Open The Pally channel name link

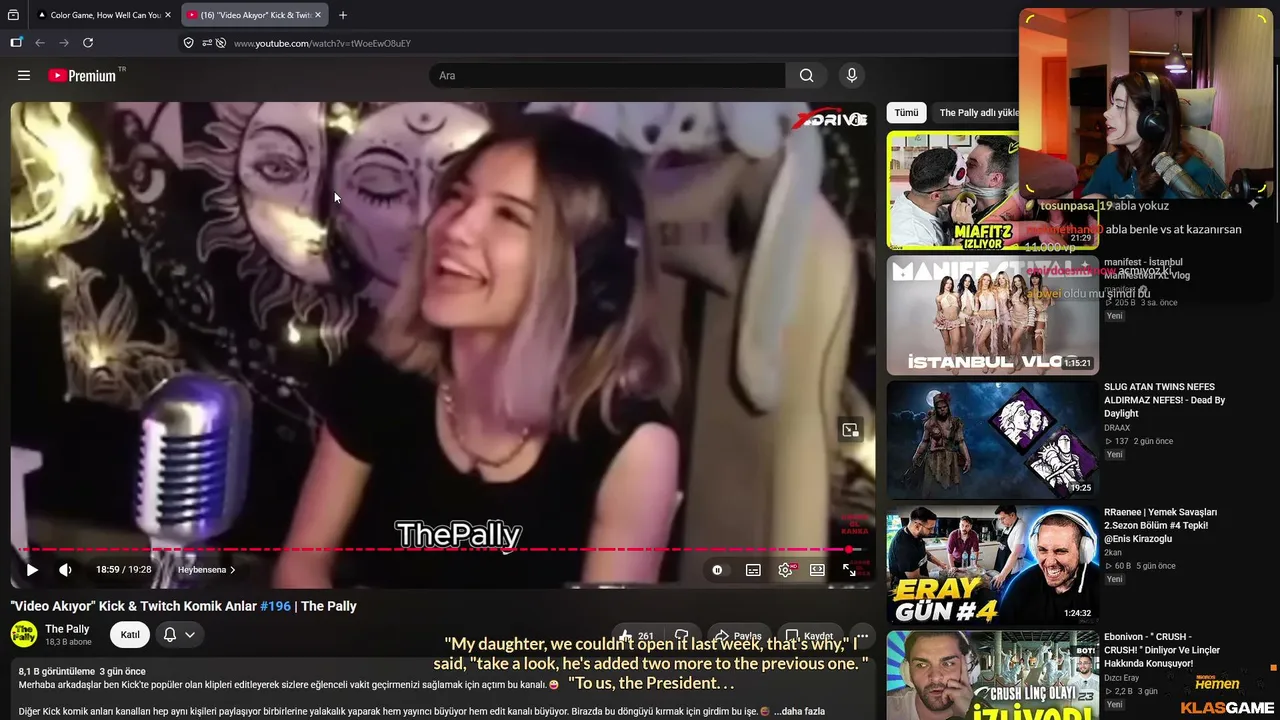point(67,629)
